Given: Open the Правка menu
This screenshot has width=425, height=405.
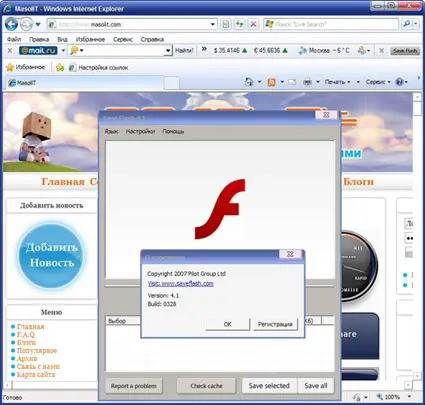Looking at the screenshot, I should (39, 39).
